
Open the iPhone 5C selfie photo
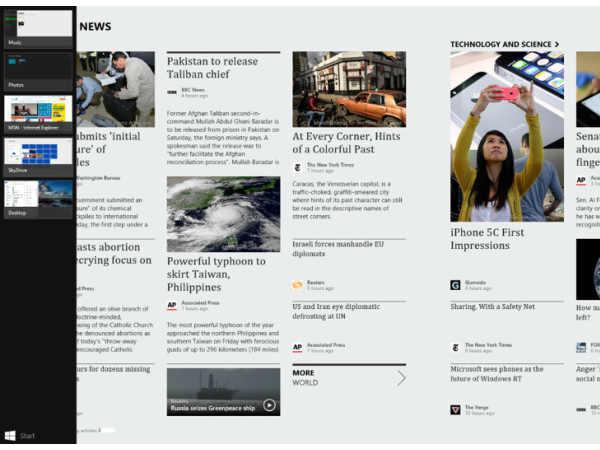[x=507, y=137]
